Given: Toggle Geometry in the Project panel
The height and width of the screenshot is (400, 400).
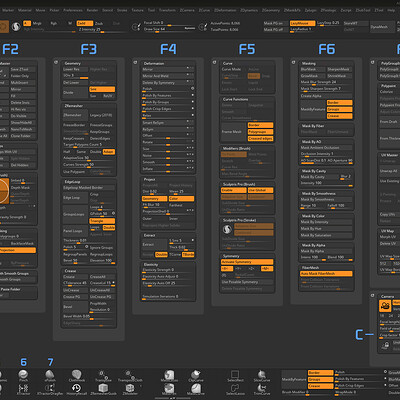Looking at the screenshot, I should click(x=155, y=199).
